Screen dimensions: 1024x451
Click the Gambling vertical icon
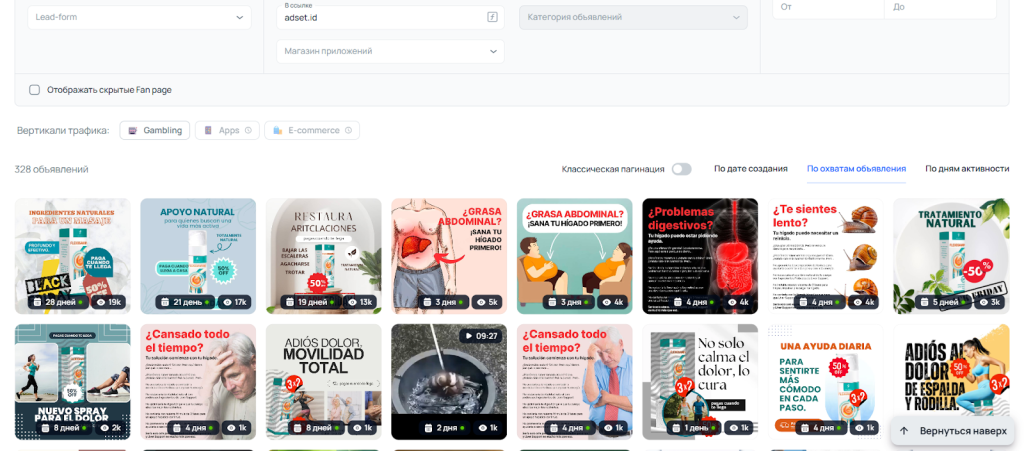coord(132,130)
